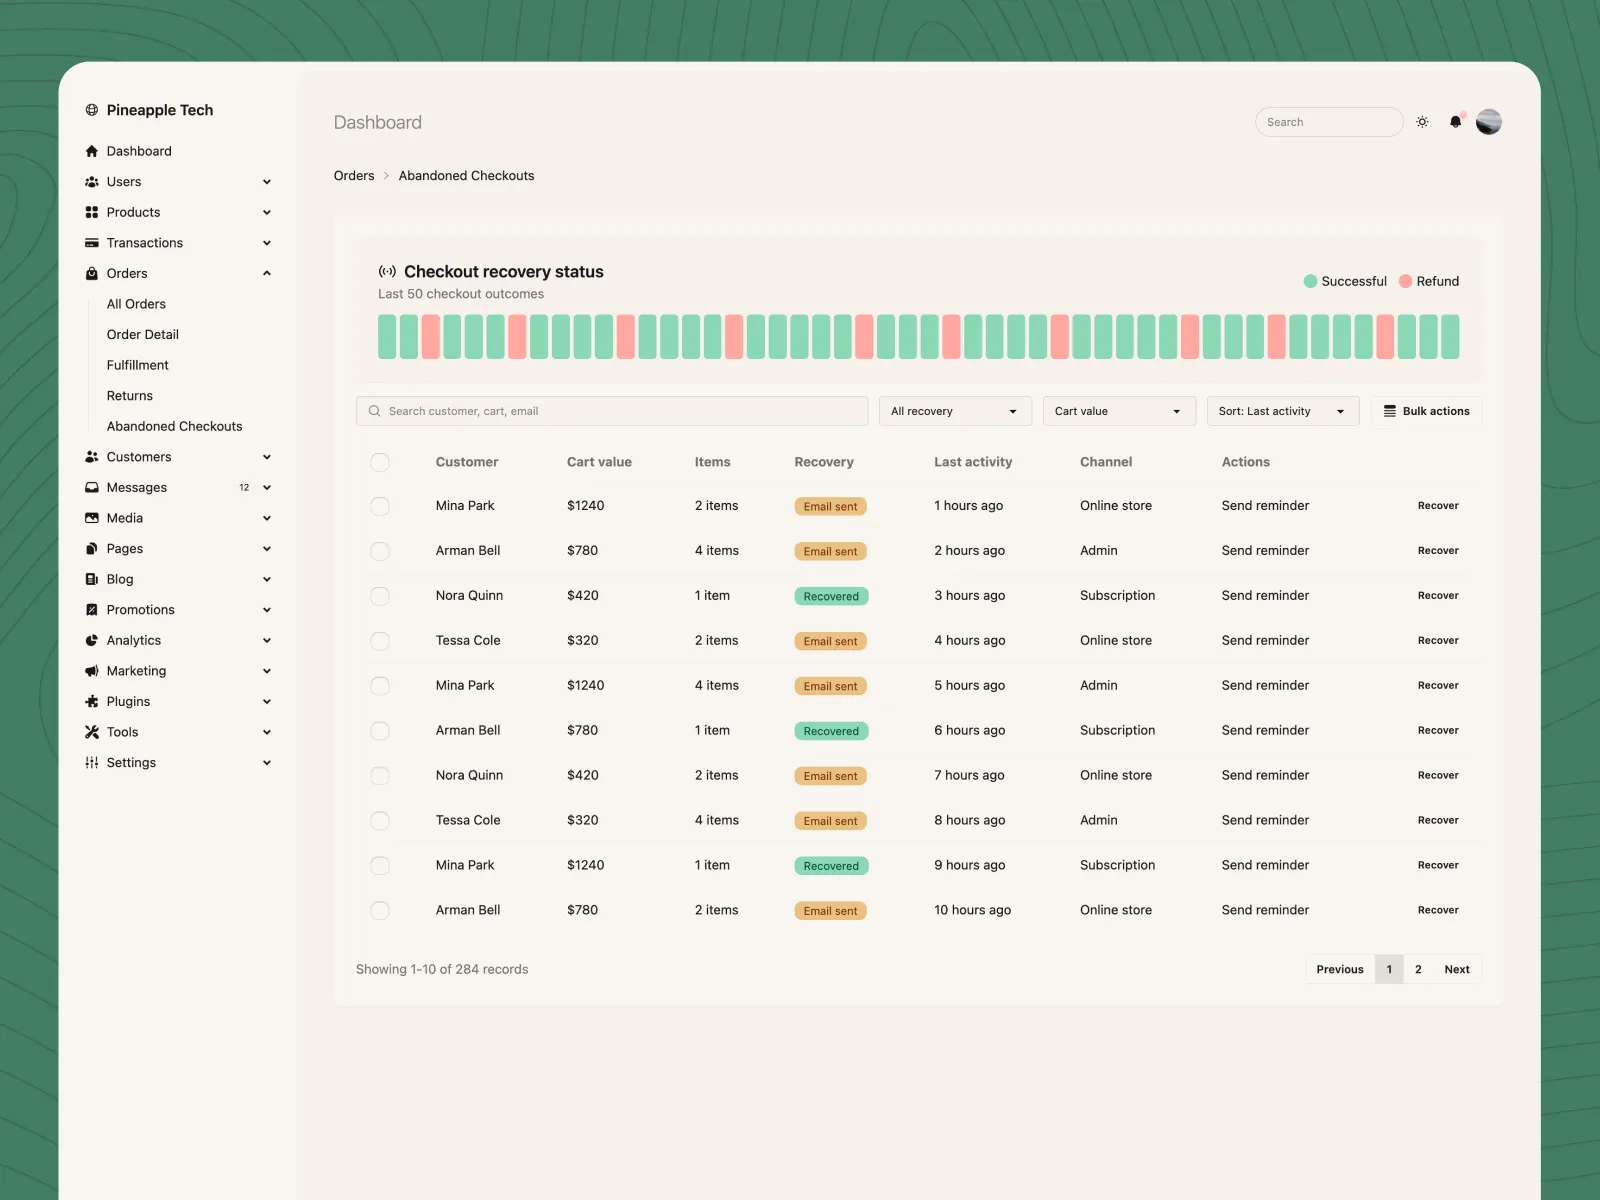Screen dimensions: 1600x1200
Task: Go to page 2
Action: (1418, 969)
